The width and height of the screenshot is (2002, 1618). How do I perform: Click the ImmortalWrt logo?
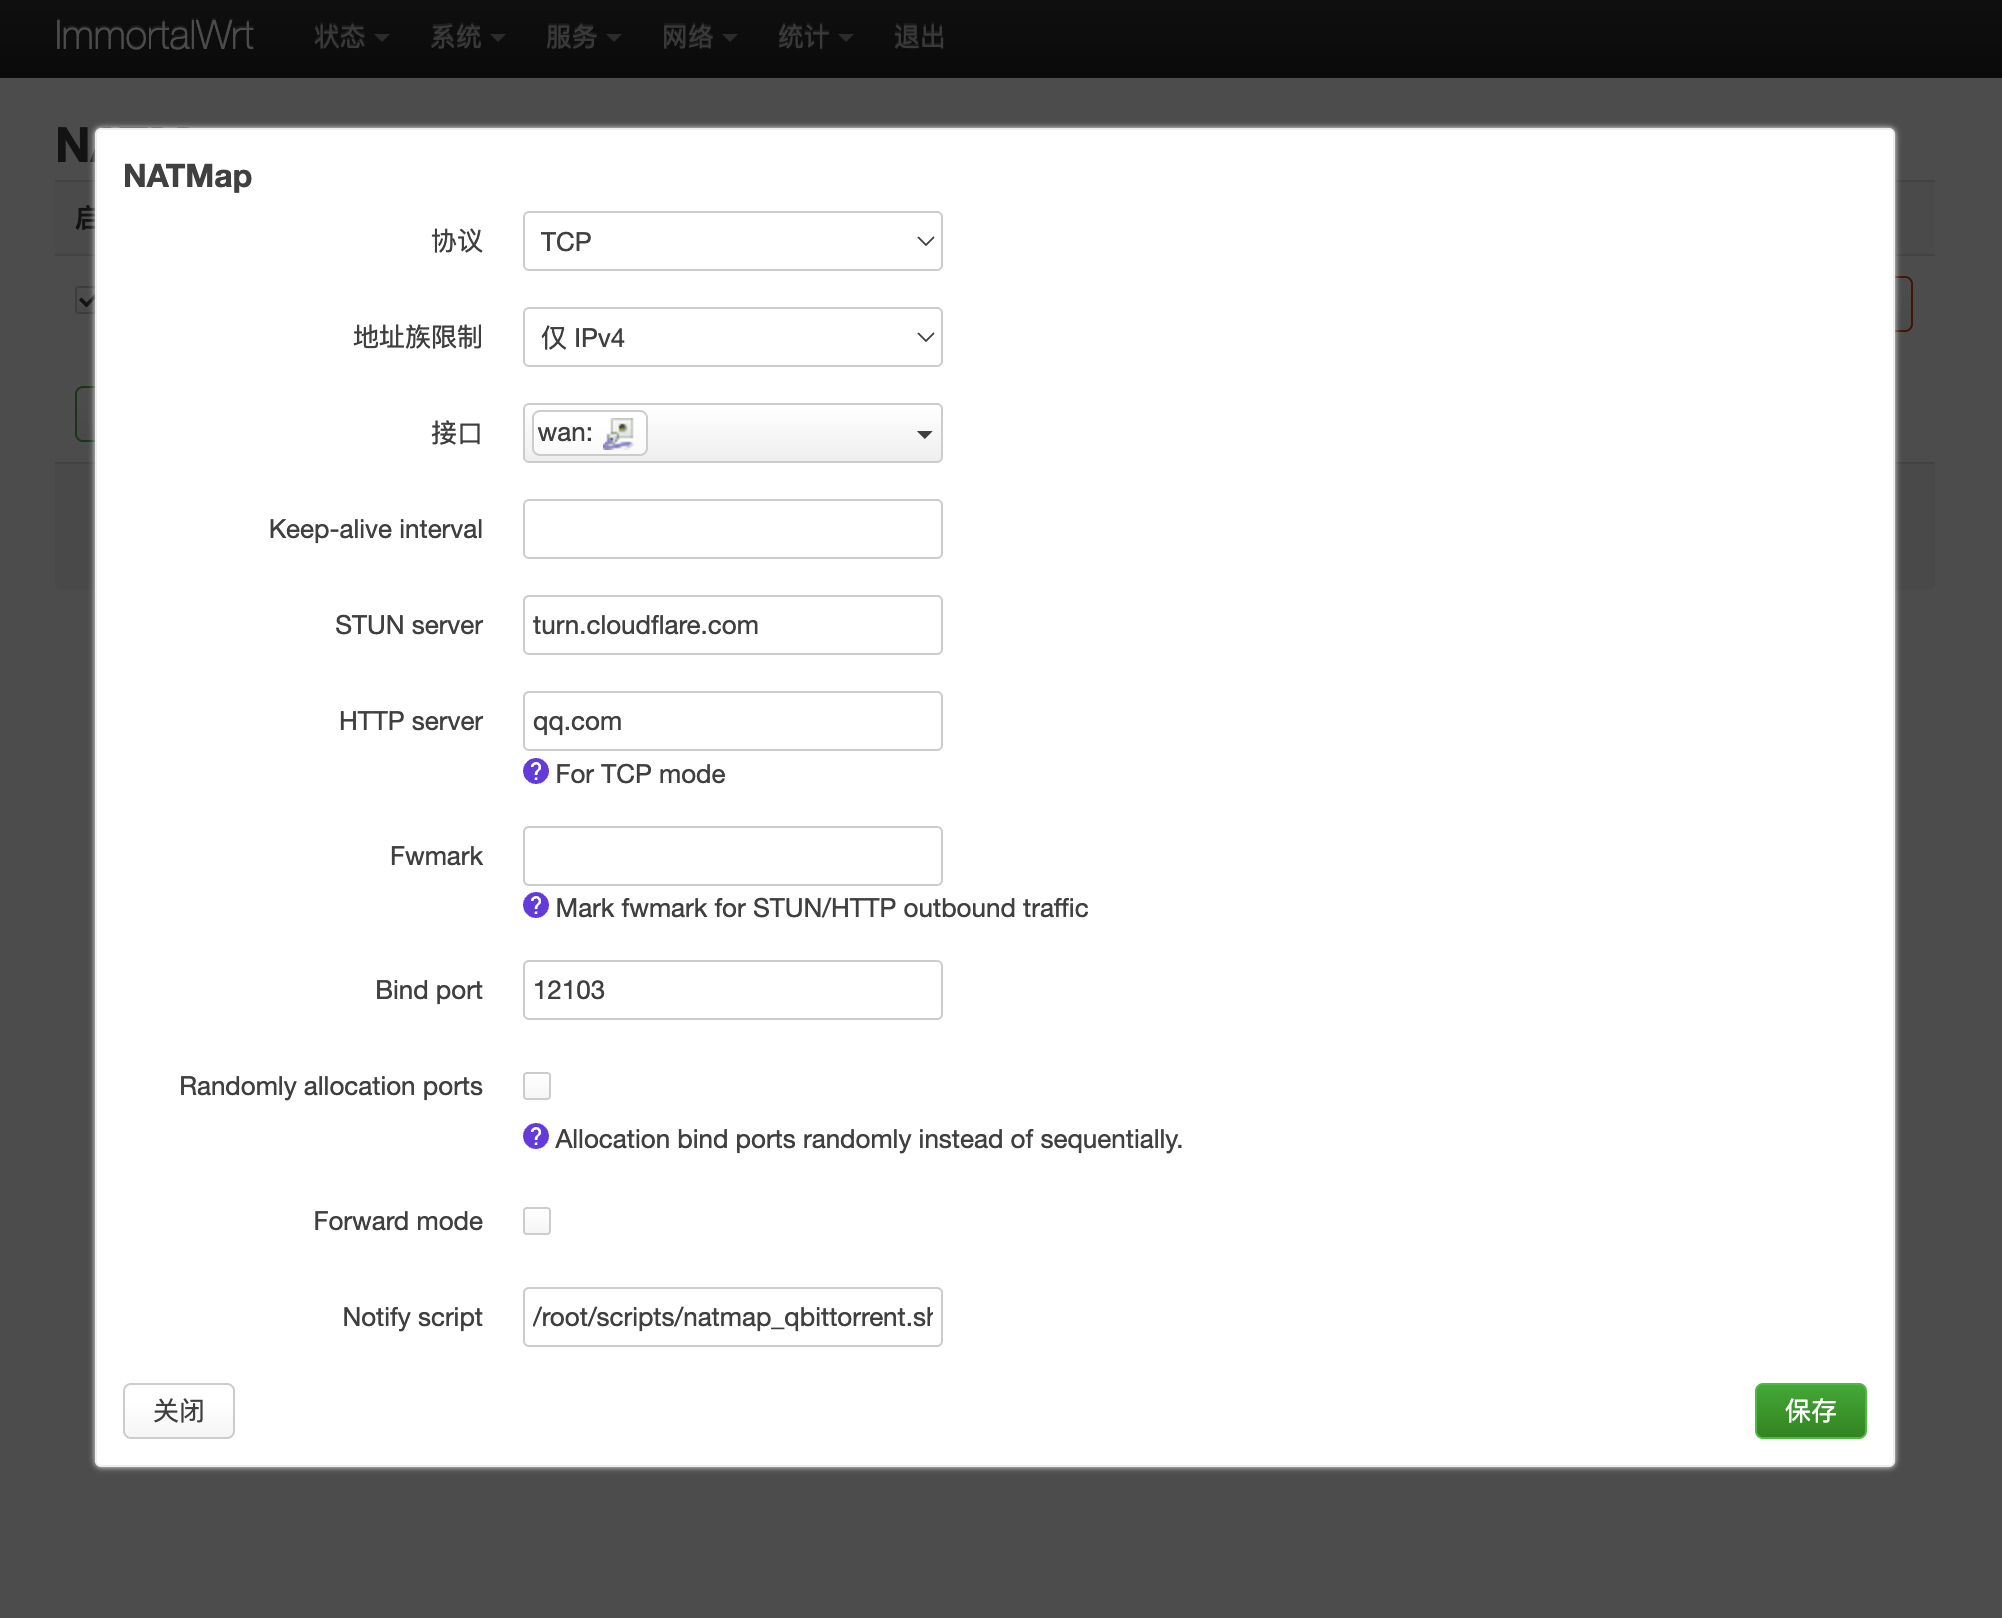pos(154,37)
